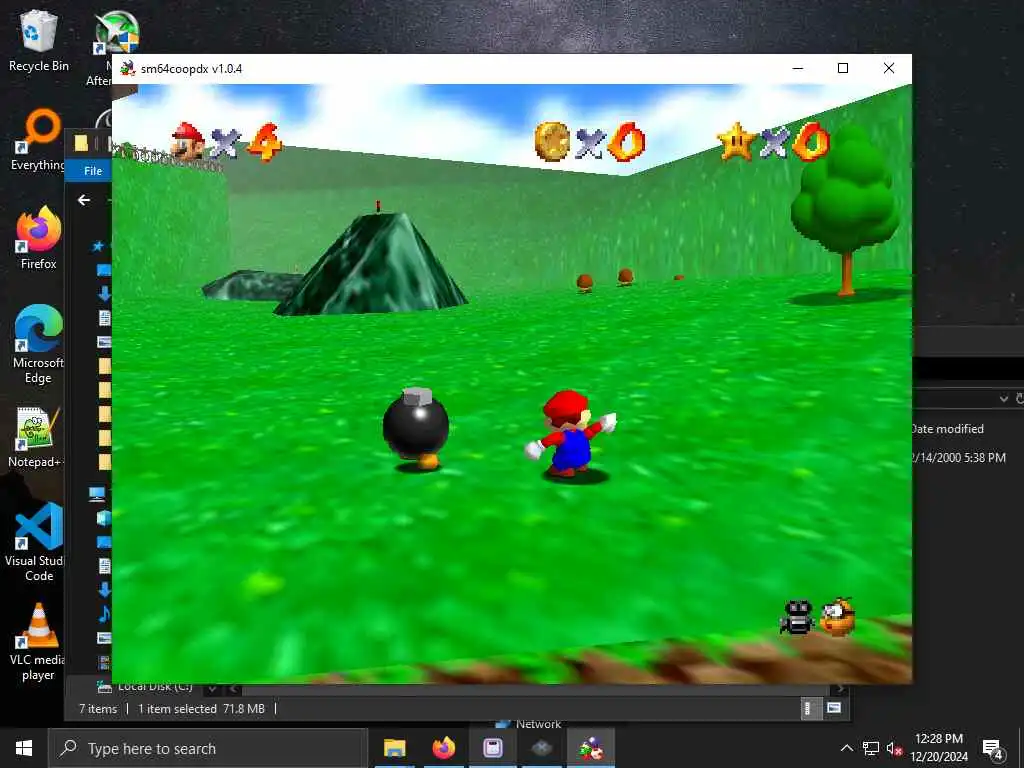Click the sm64coopdx taskbar icon
The width and height of the screenshot is (1024, 768).
click(x=591, y=748)
